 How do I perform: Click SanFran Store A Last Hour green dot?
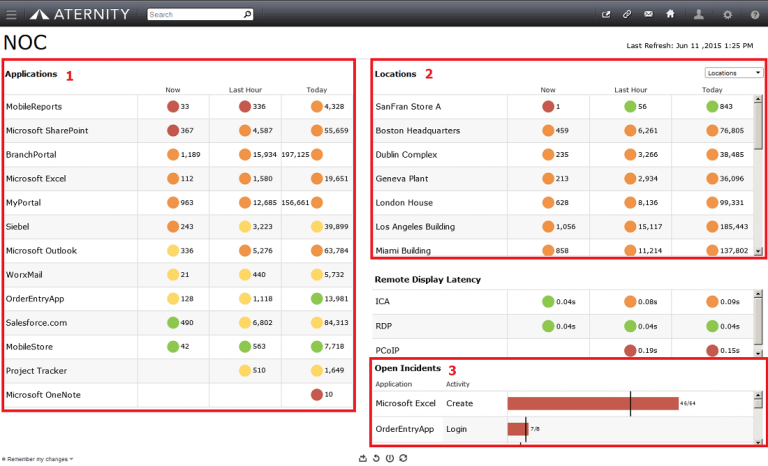(630, 106)
